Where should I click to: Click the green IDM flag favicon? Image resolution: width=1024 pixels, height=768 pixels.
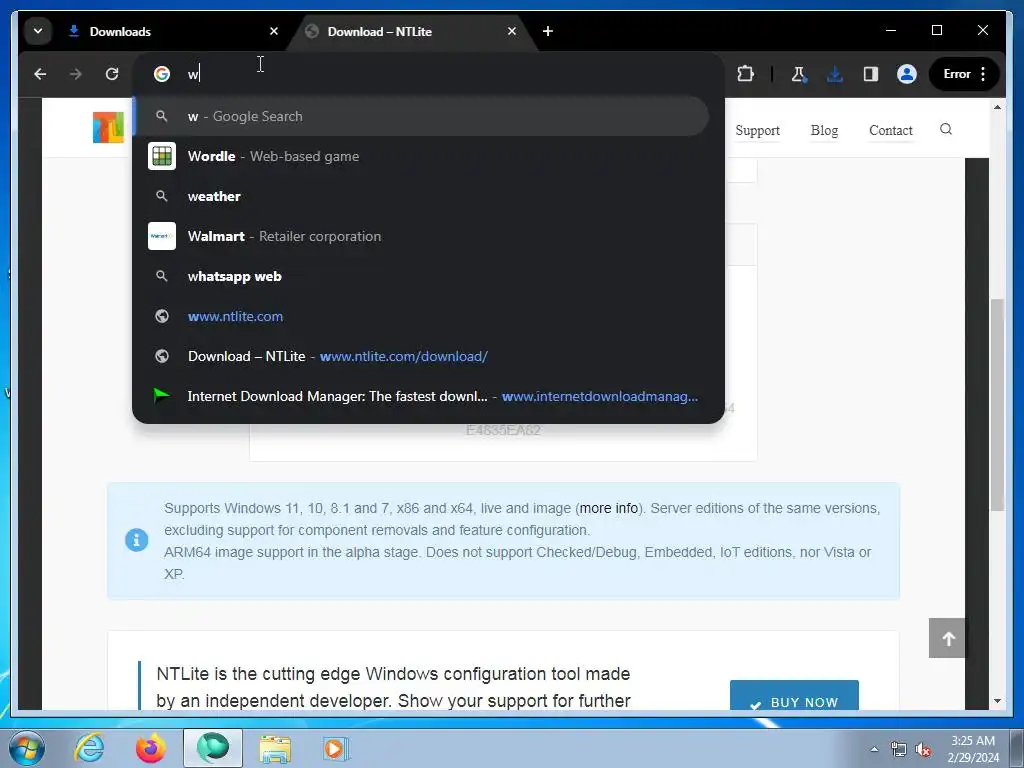(161, 396)
